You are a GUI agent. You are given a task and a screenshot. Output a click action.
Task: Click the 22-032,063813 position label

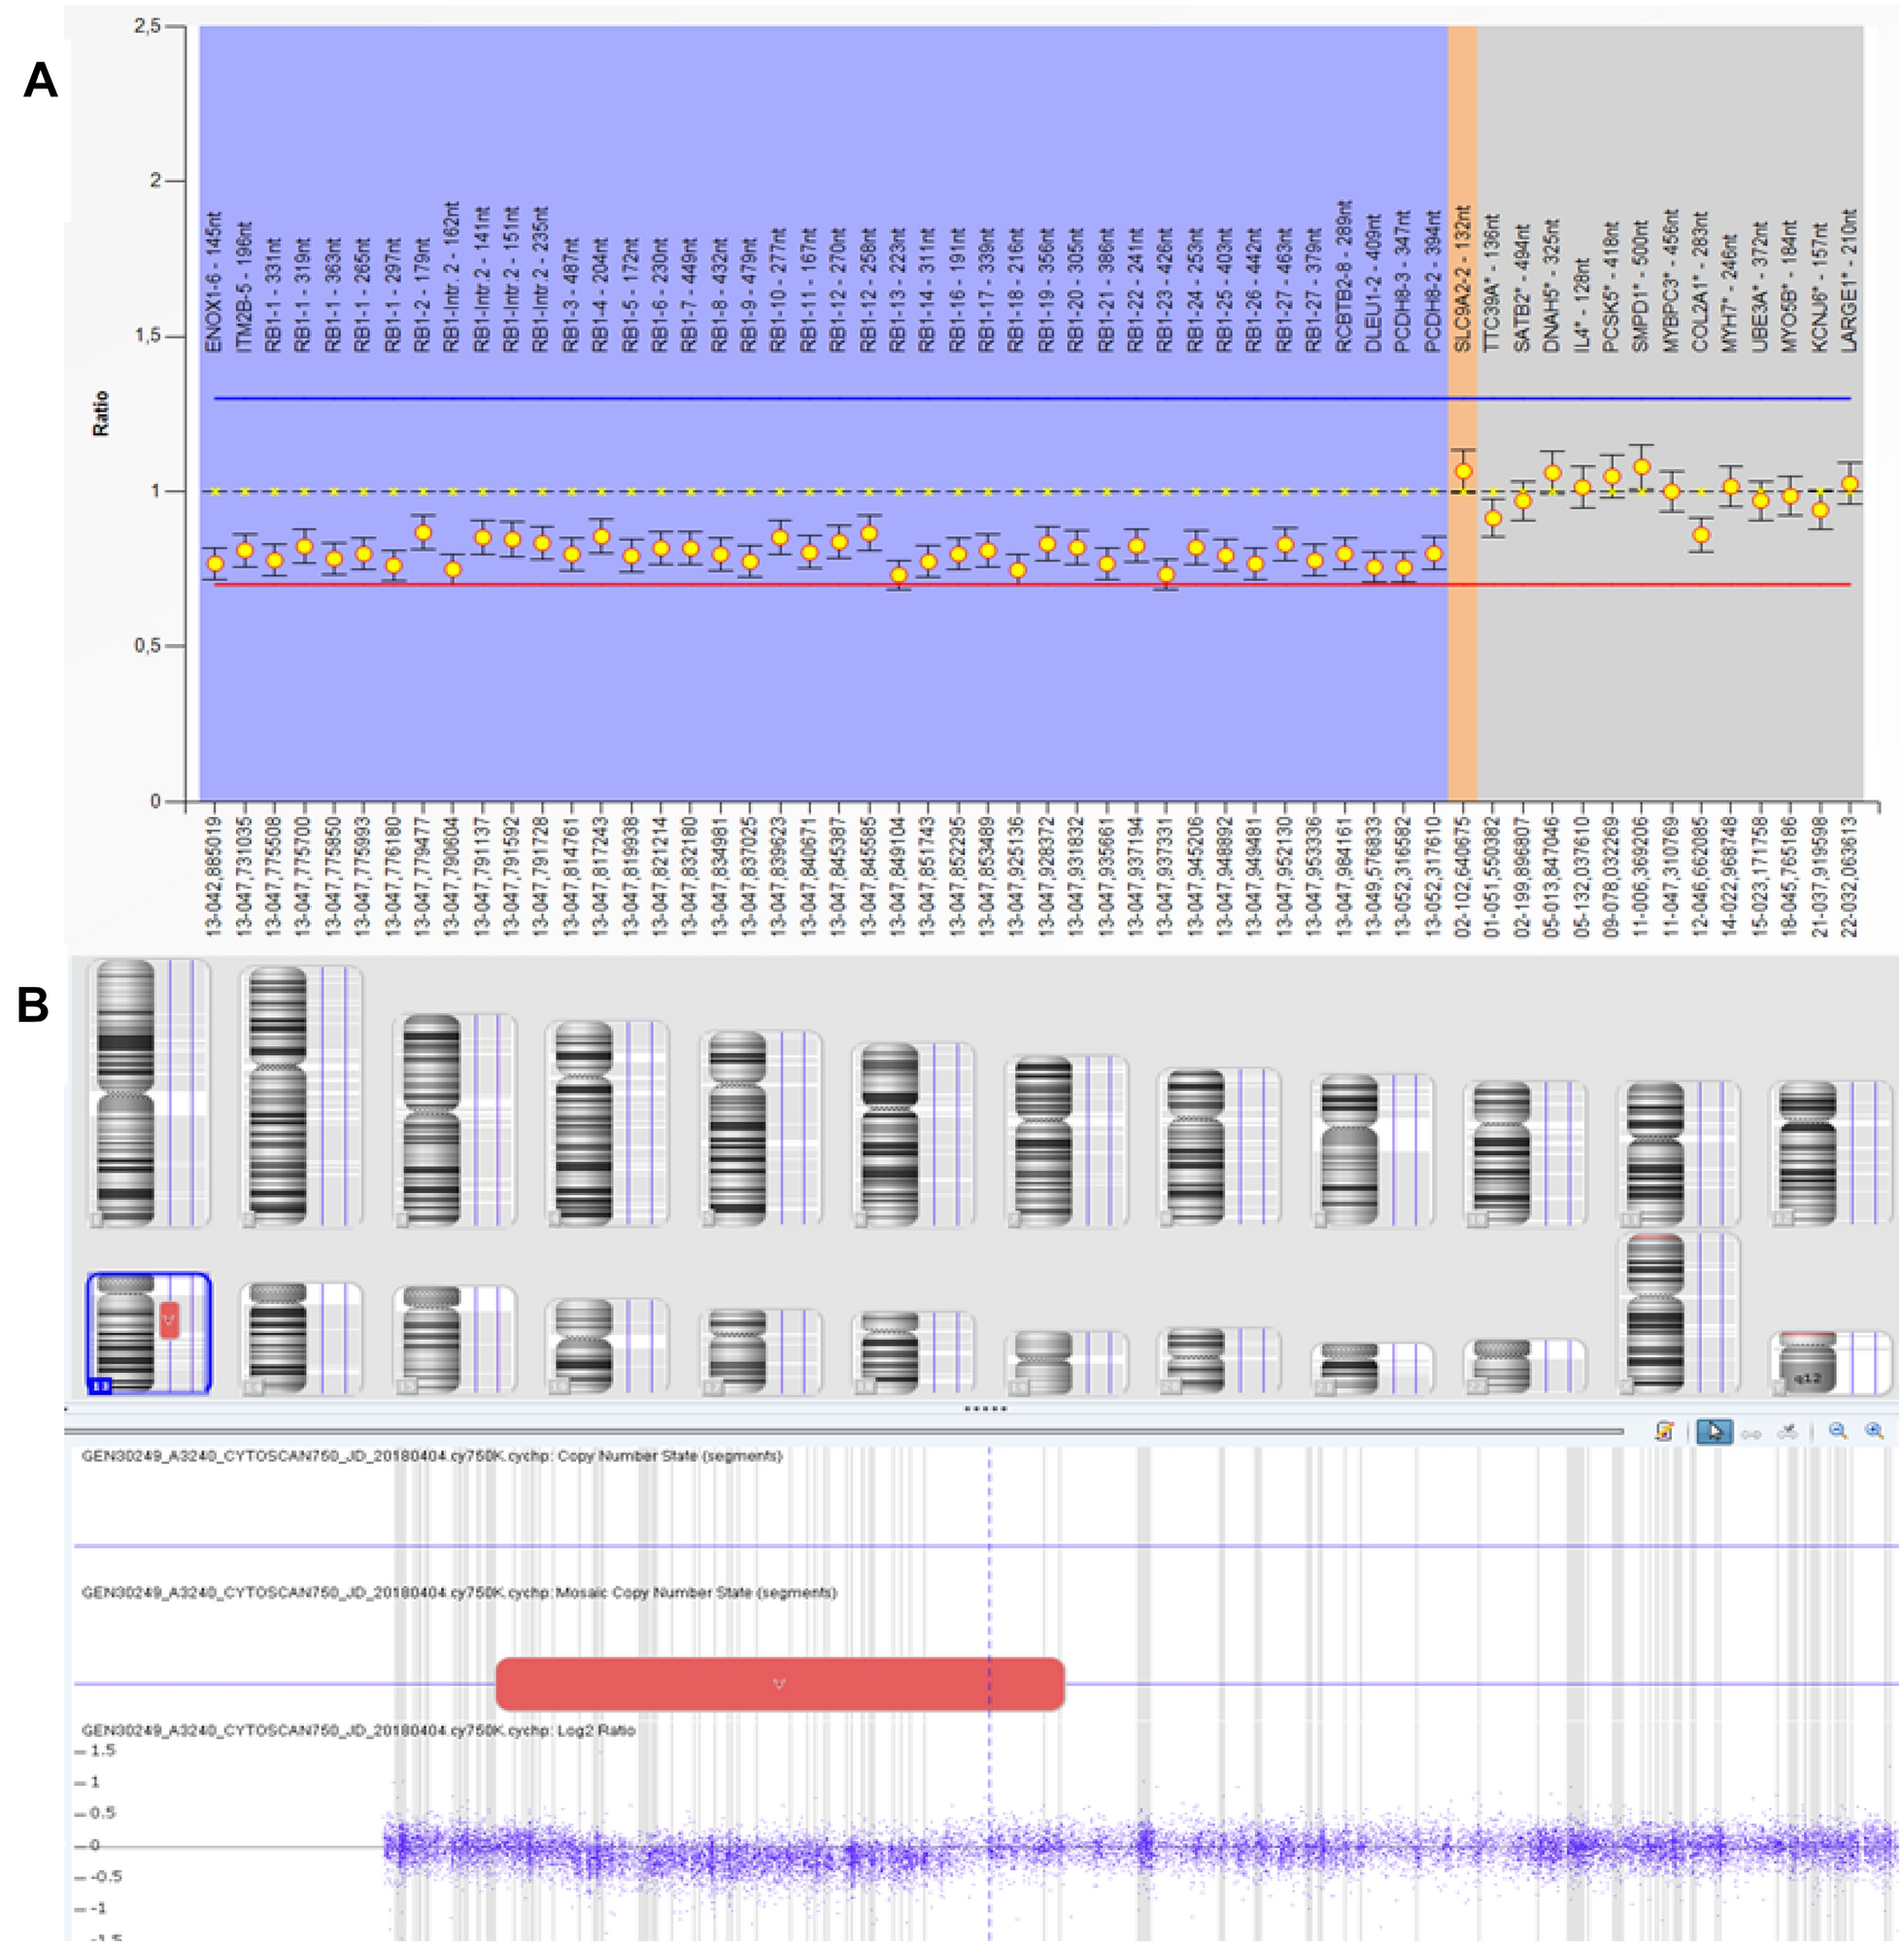[x=1849, y=875]
